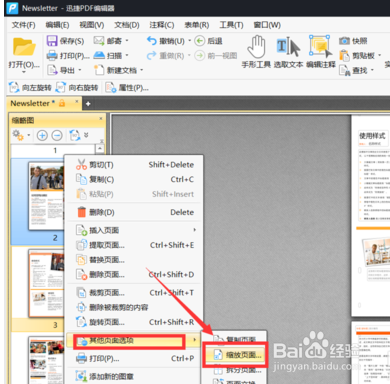Viewport: 390px width, 384px height.
Task: Choose 复制(C) in context menu
Action: [x=134, y=179]
